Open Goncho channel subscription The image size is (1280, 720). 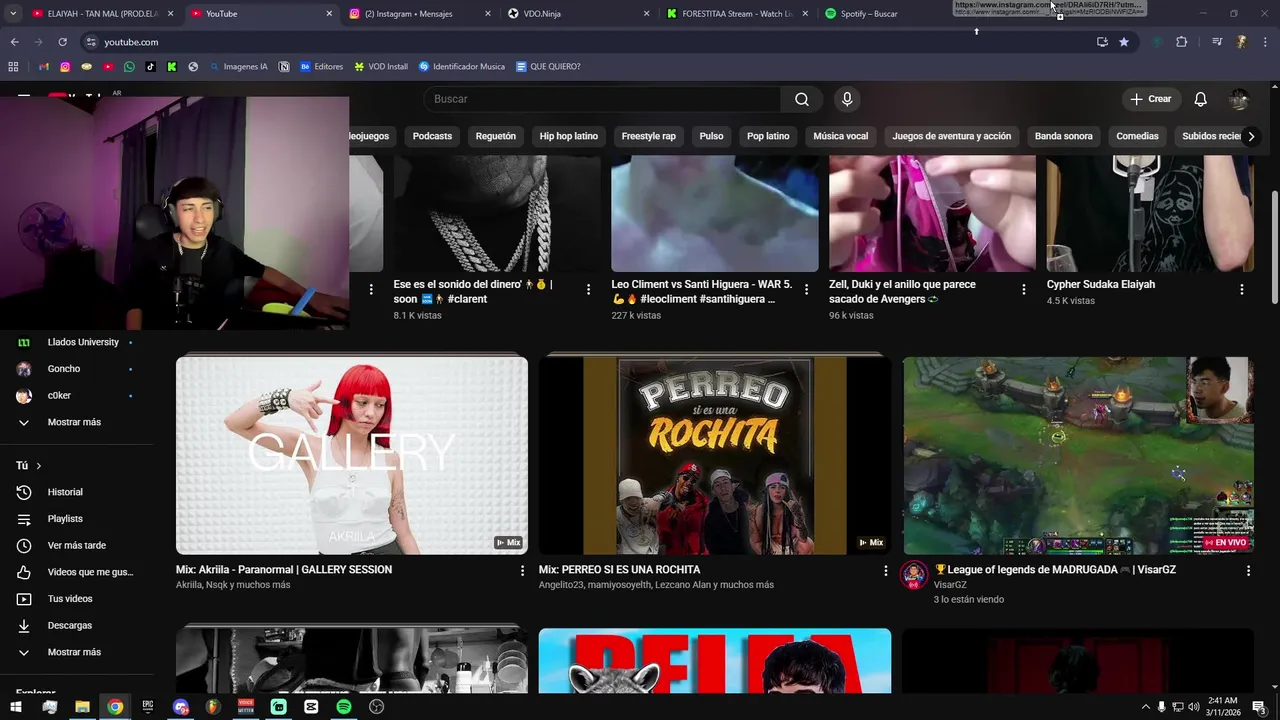tap(64, 369)
